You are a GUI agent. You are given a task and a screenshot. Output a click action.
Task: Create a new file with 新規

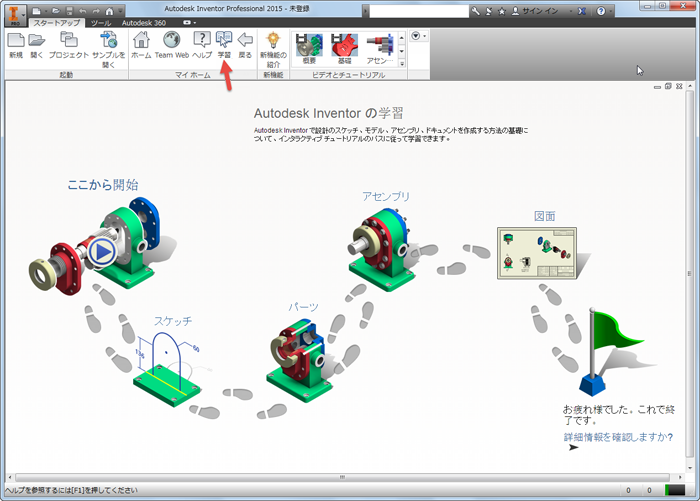tap(16, 45)
